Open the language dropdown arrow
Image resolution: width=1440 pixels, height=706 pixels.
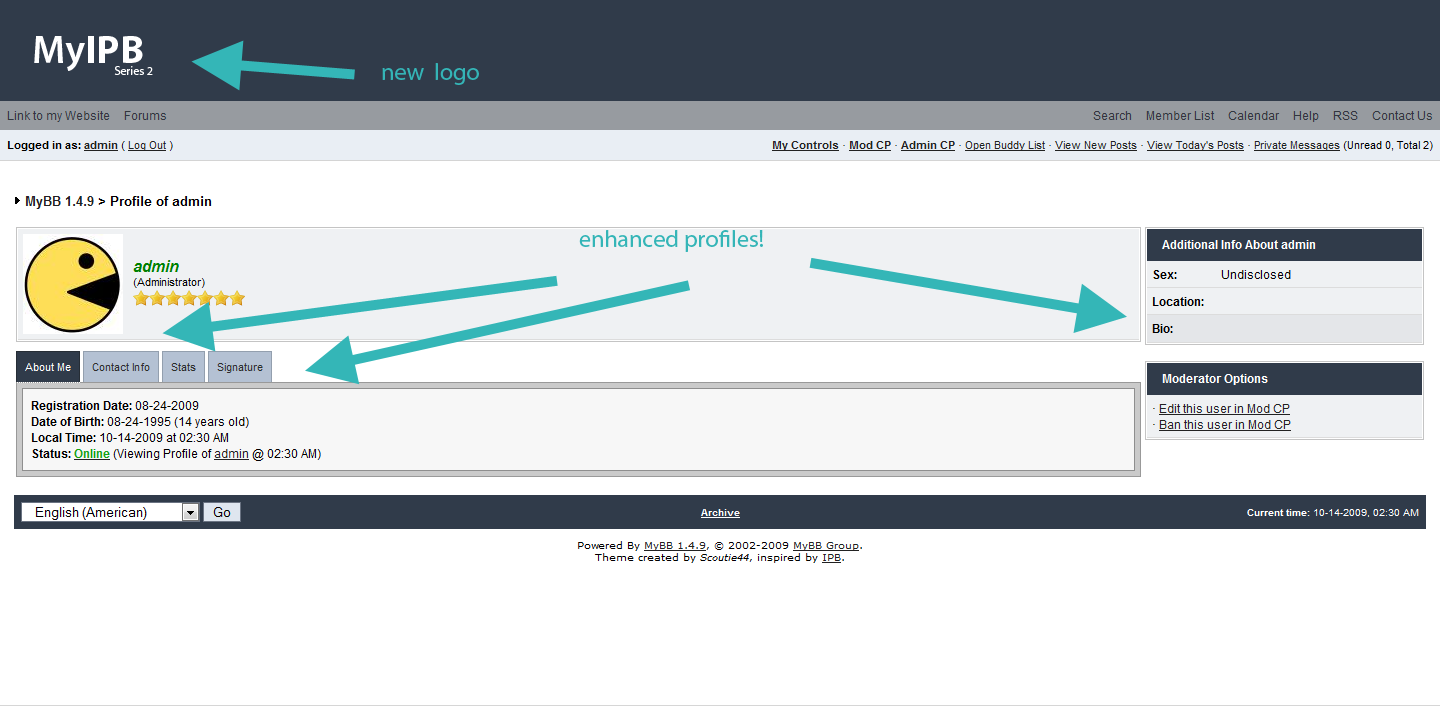(x=191, y=512)
